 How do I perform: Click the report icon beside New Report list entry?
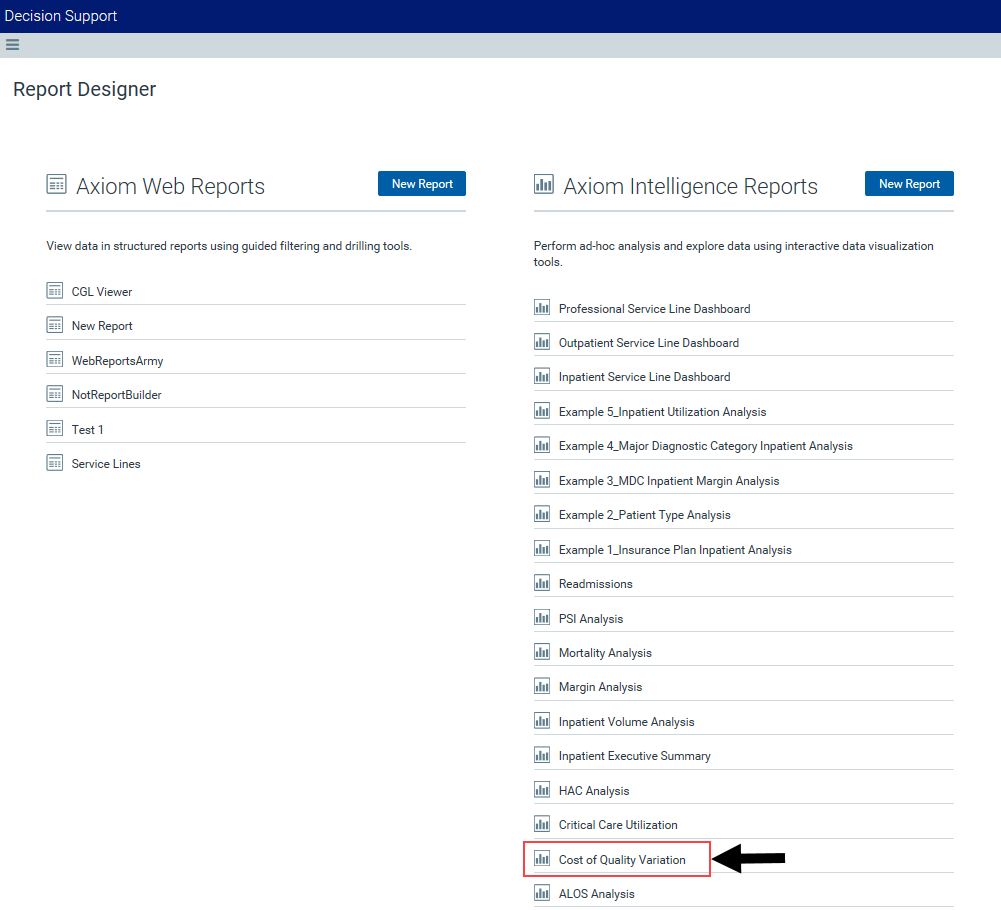55,325
